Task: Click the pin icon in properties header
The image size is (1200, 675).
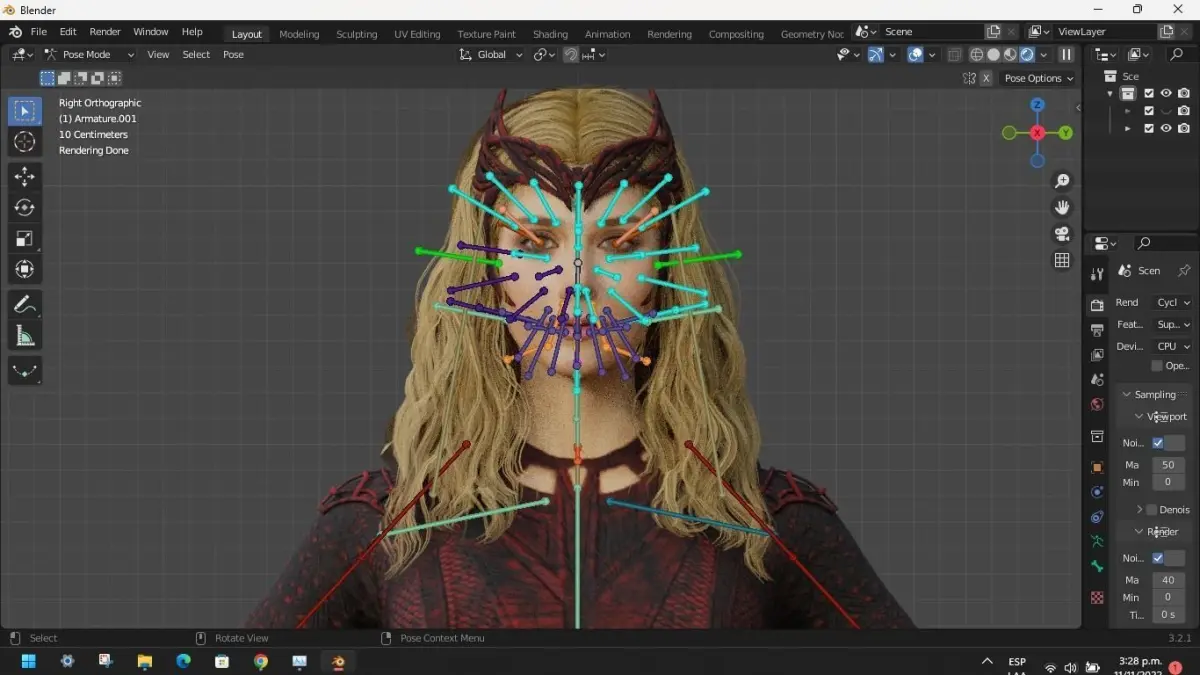Action: tap(1184, 271)
